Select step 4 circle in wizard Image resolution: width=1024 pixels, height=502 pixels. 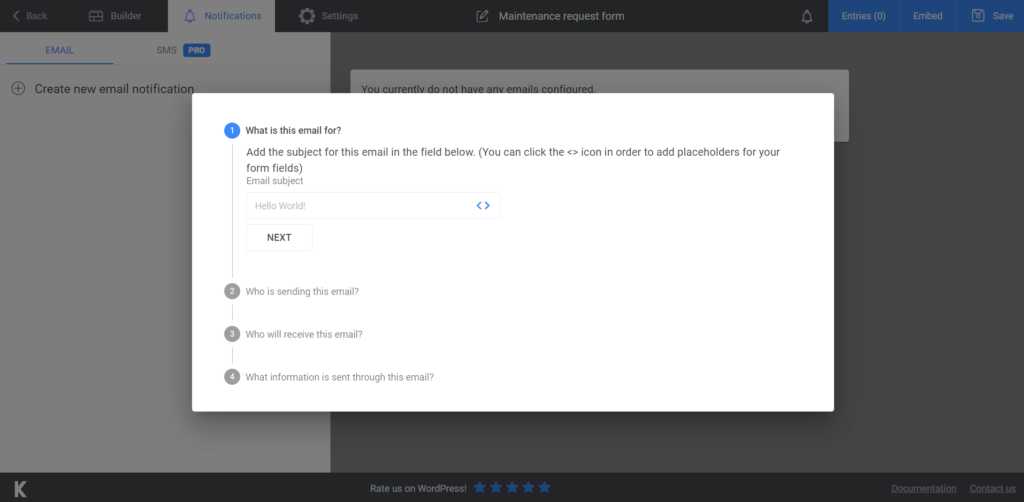click(232, 377)
